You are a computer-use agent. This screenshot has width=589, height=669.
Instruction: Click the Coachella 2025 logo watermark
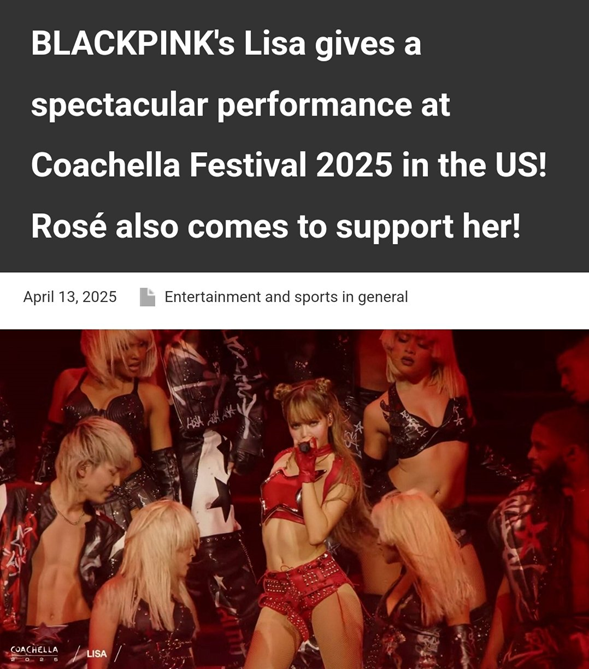[34, 653]
